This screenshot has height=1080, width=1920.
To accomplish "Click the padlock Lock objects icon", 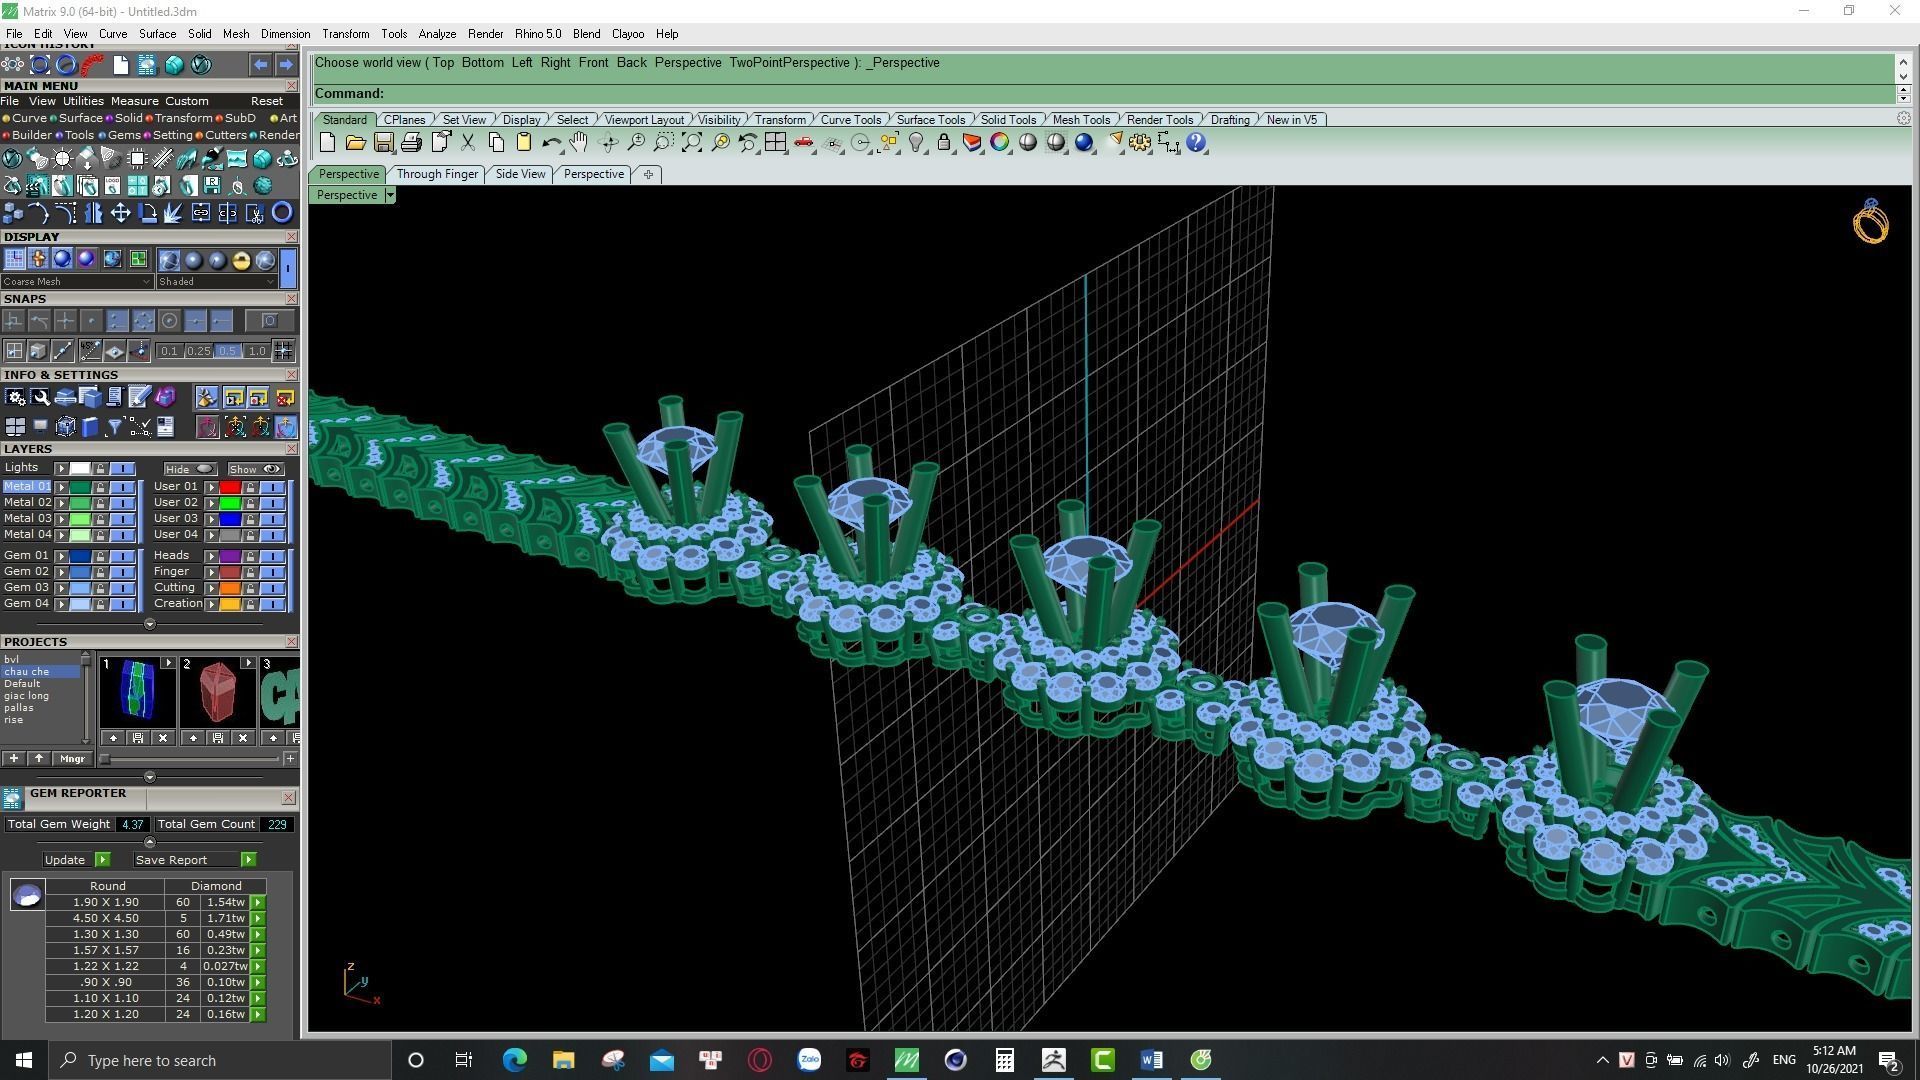I will click(x=944, y=143).
